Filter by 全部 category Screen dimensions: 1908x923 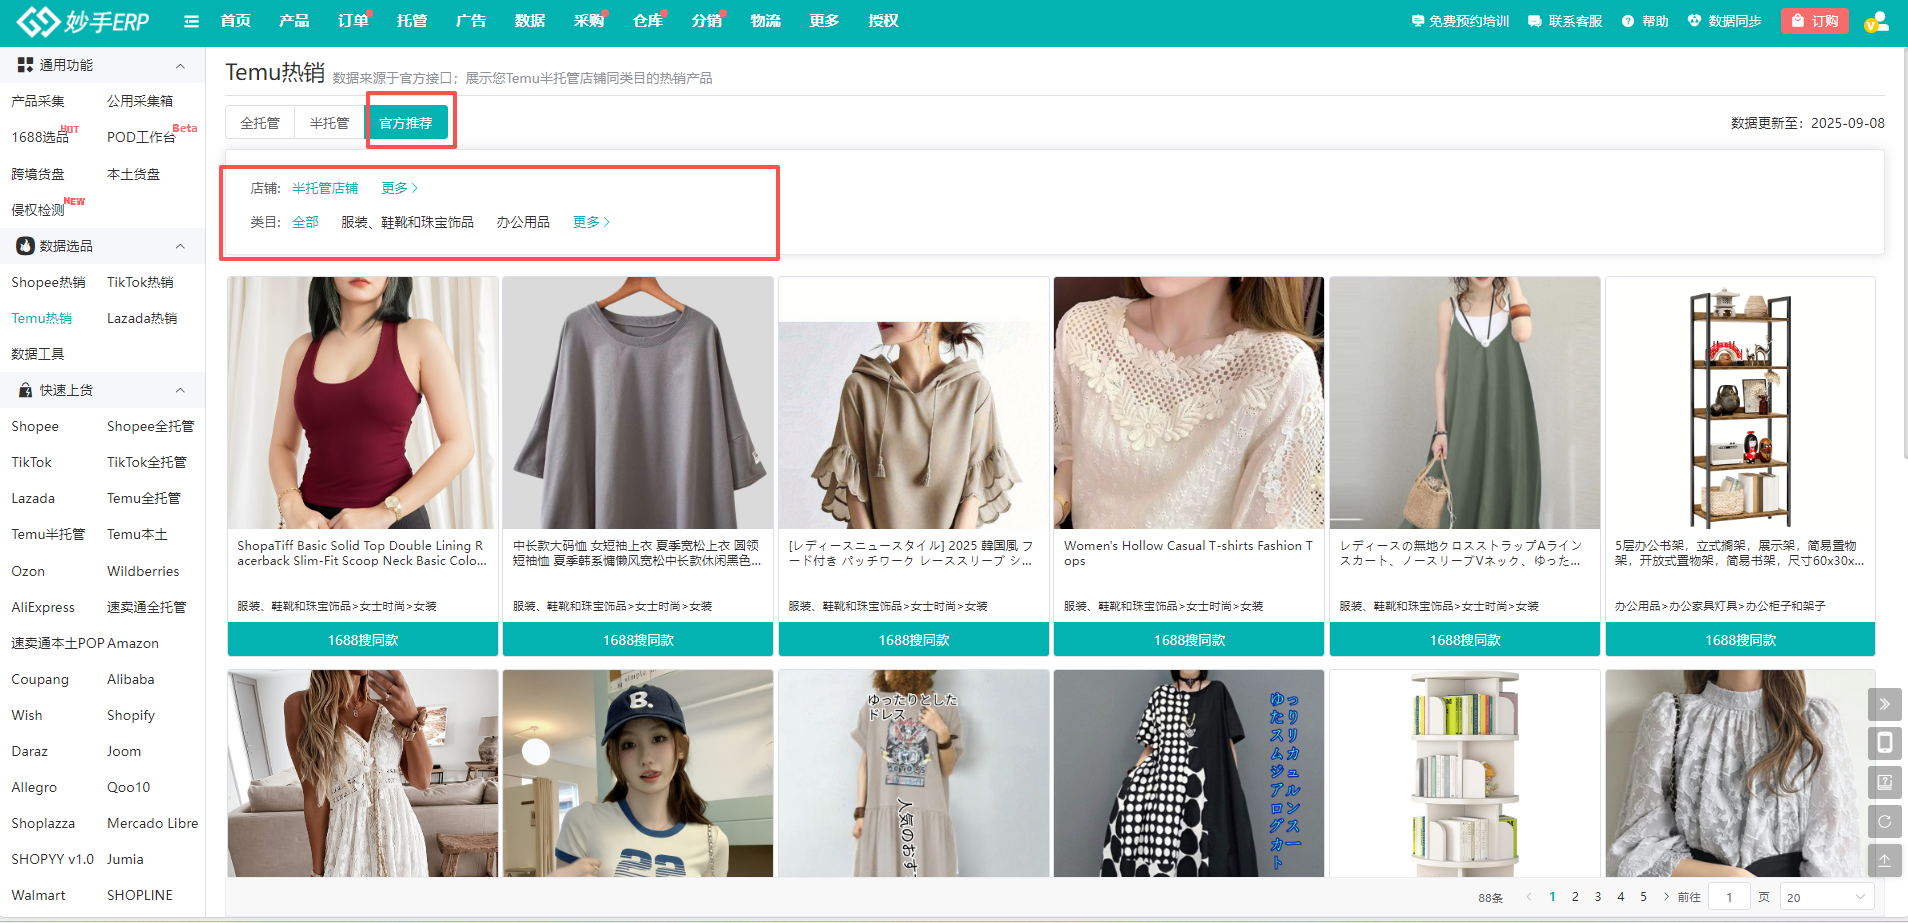tap(305, 222)
